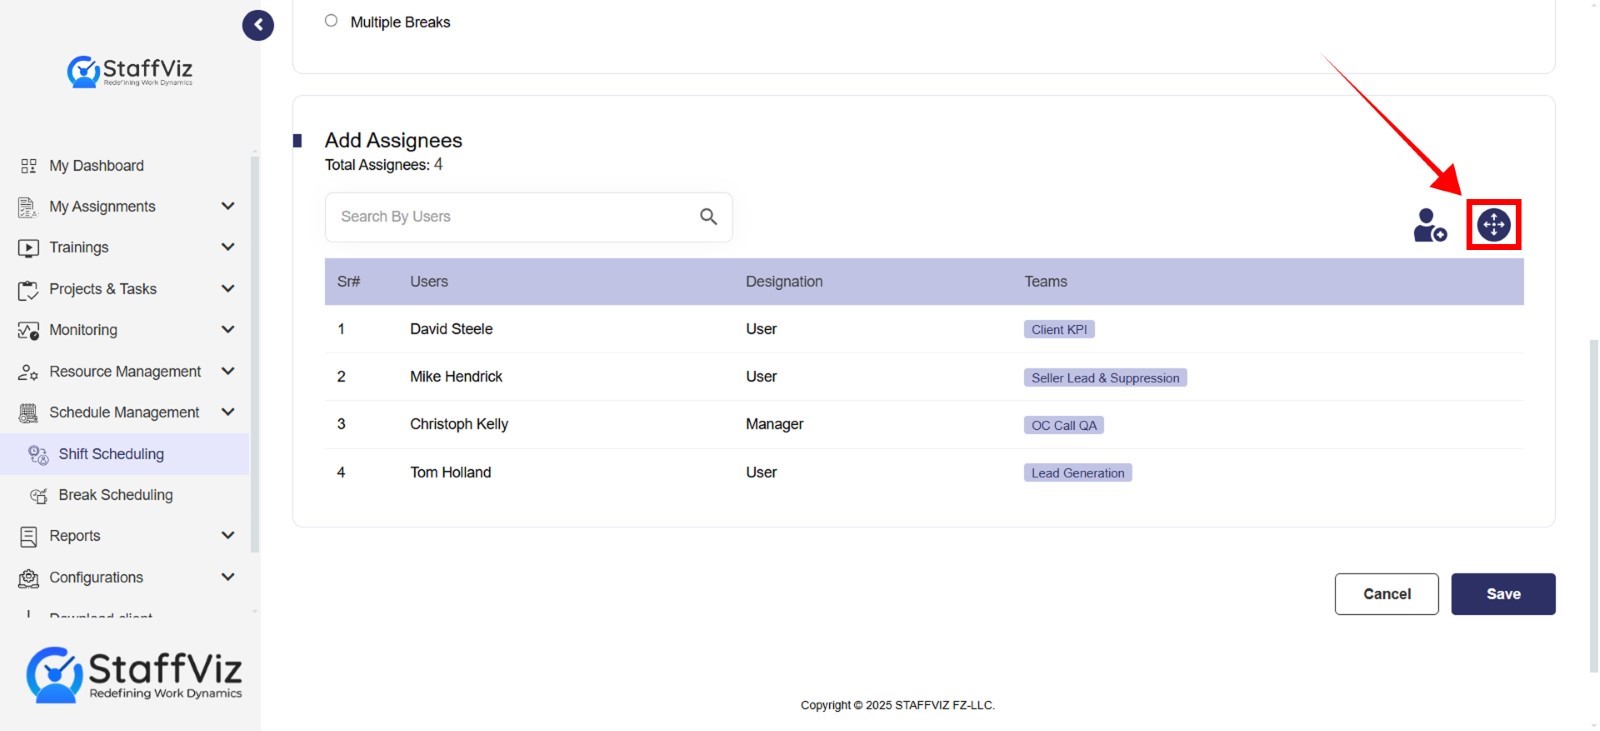Select the Christoph Kelly row name
Viewport: 1600px width, 731px height.
point(459,424)
